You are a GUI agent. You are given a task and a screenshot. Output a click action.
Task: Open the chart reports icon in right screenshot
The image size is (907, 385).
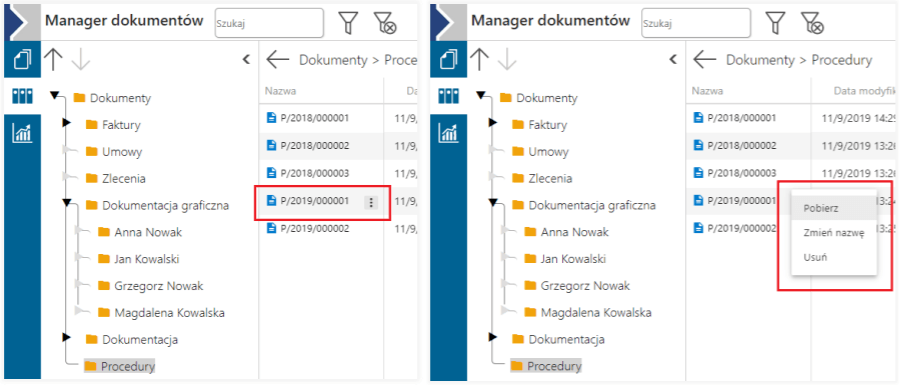click(x=449, y=133)
